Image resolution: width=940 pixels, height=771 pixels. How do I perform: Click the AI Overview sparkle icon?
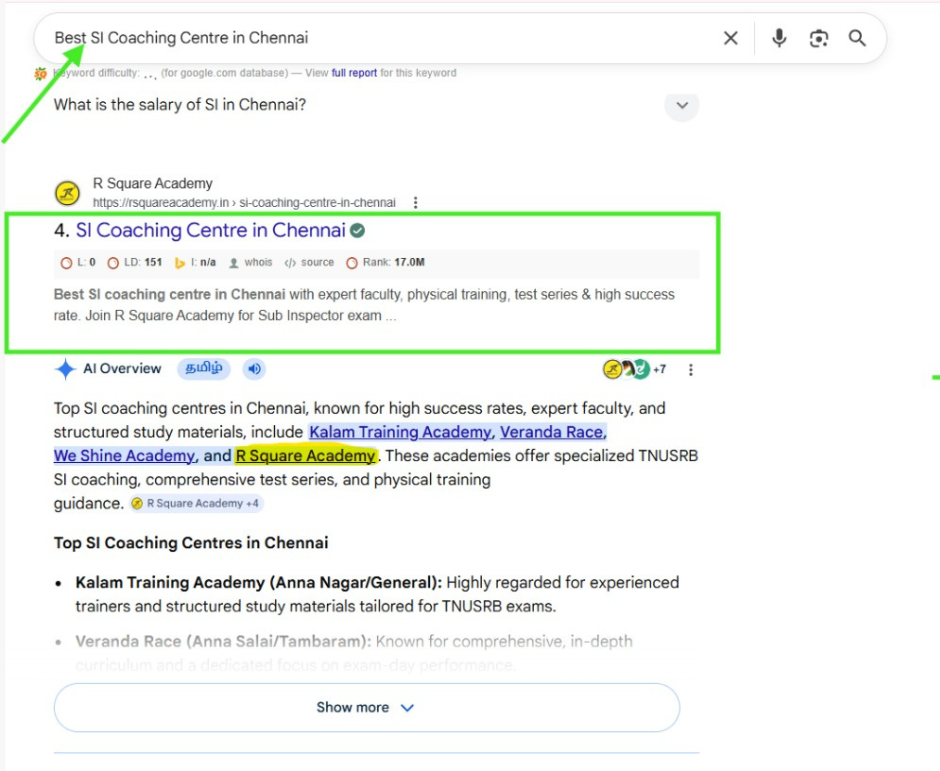(65, 369)
